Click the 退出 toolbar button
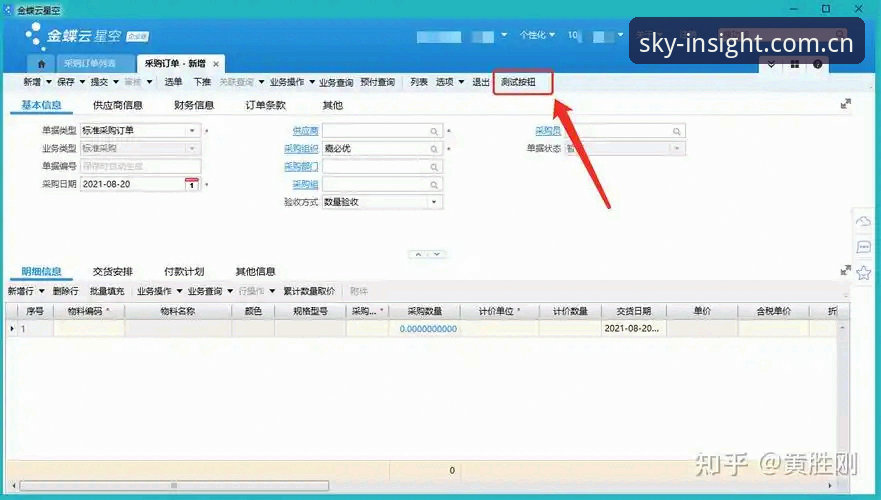The width and height of the screenshot is (881, 500). [480, 82]
